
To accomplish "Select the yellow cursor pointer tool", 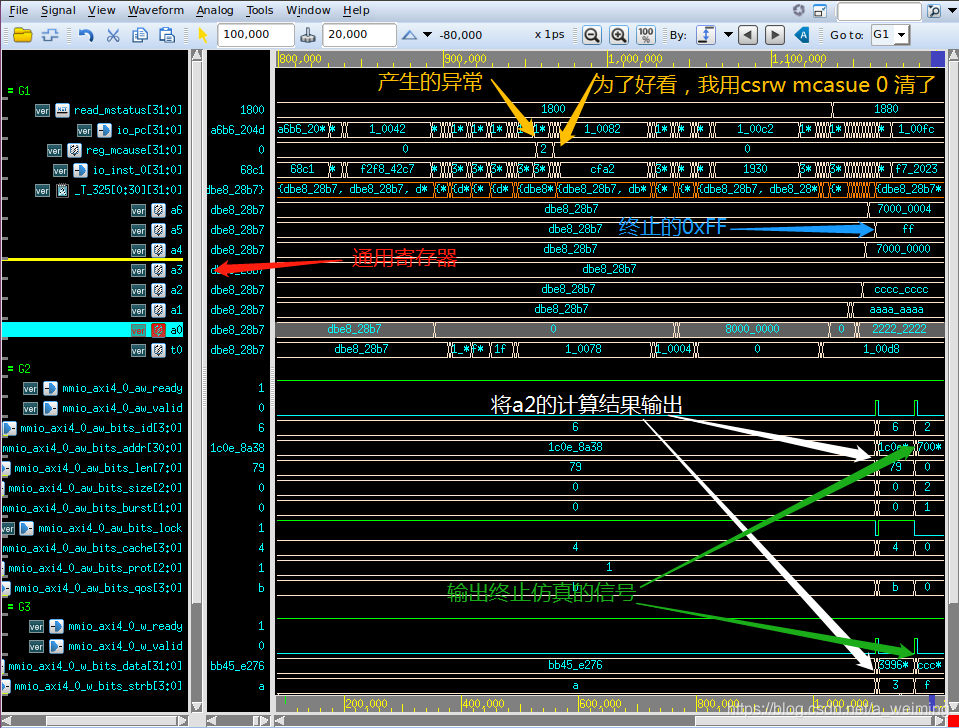I will tap(203, 35).
